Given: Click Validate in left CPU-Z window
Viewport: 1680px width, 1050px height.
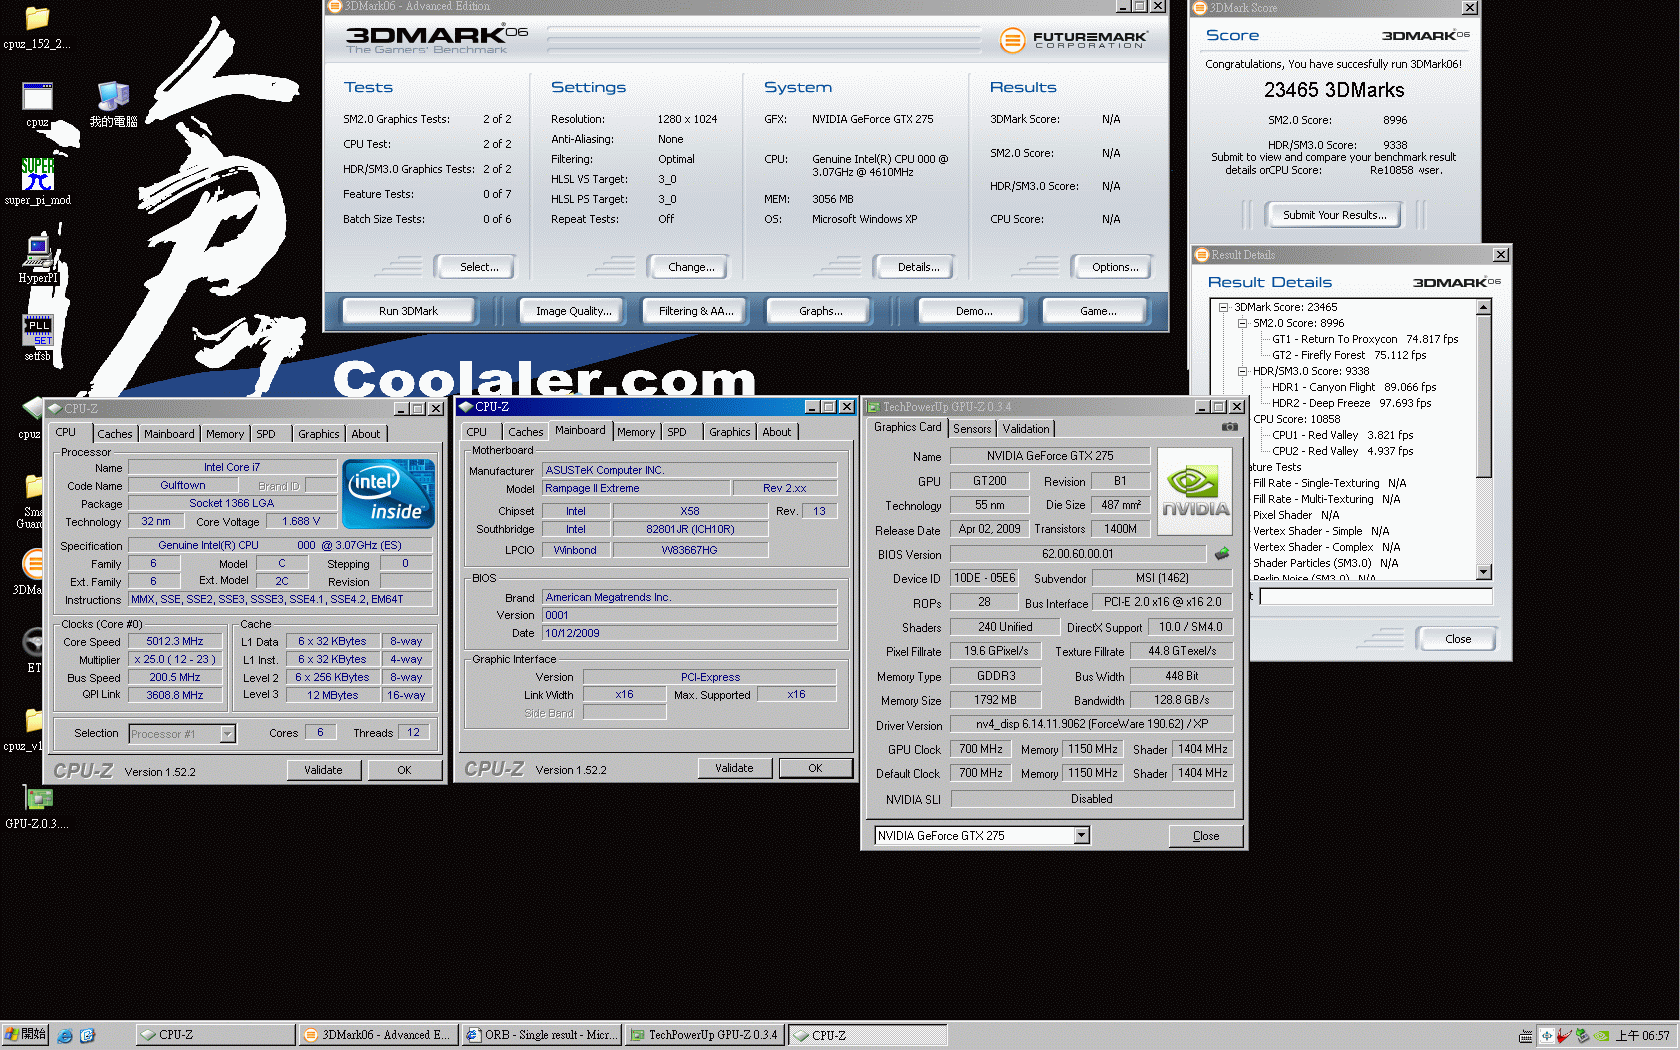Looking at the screenshot, I should click(x=323, y=770).
